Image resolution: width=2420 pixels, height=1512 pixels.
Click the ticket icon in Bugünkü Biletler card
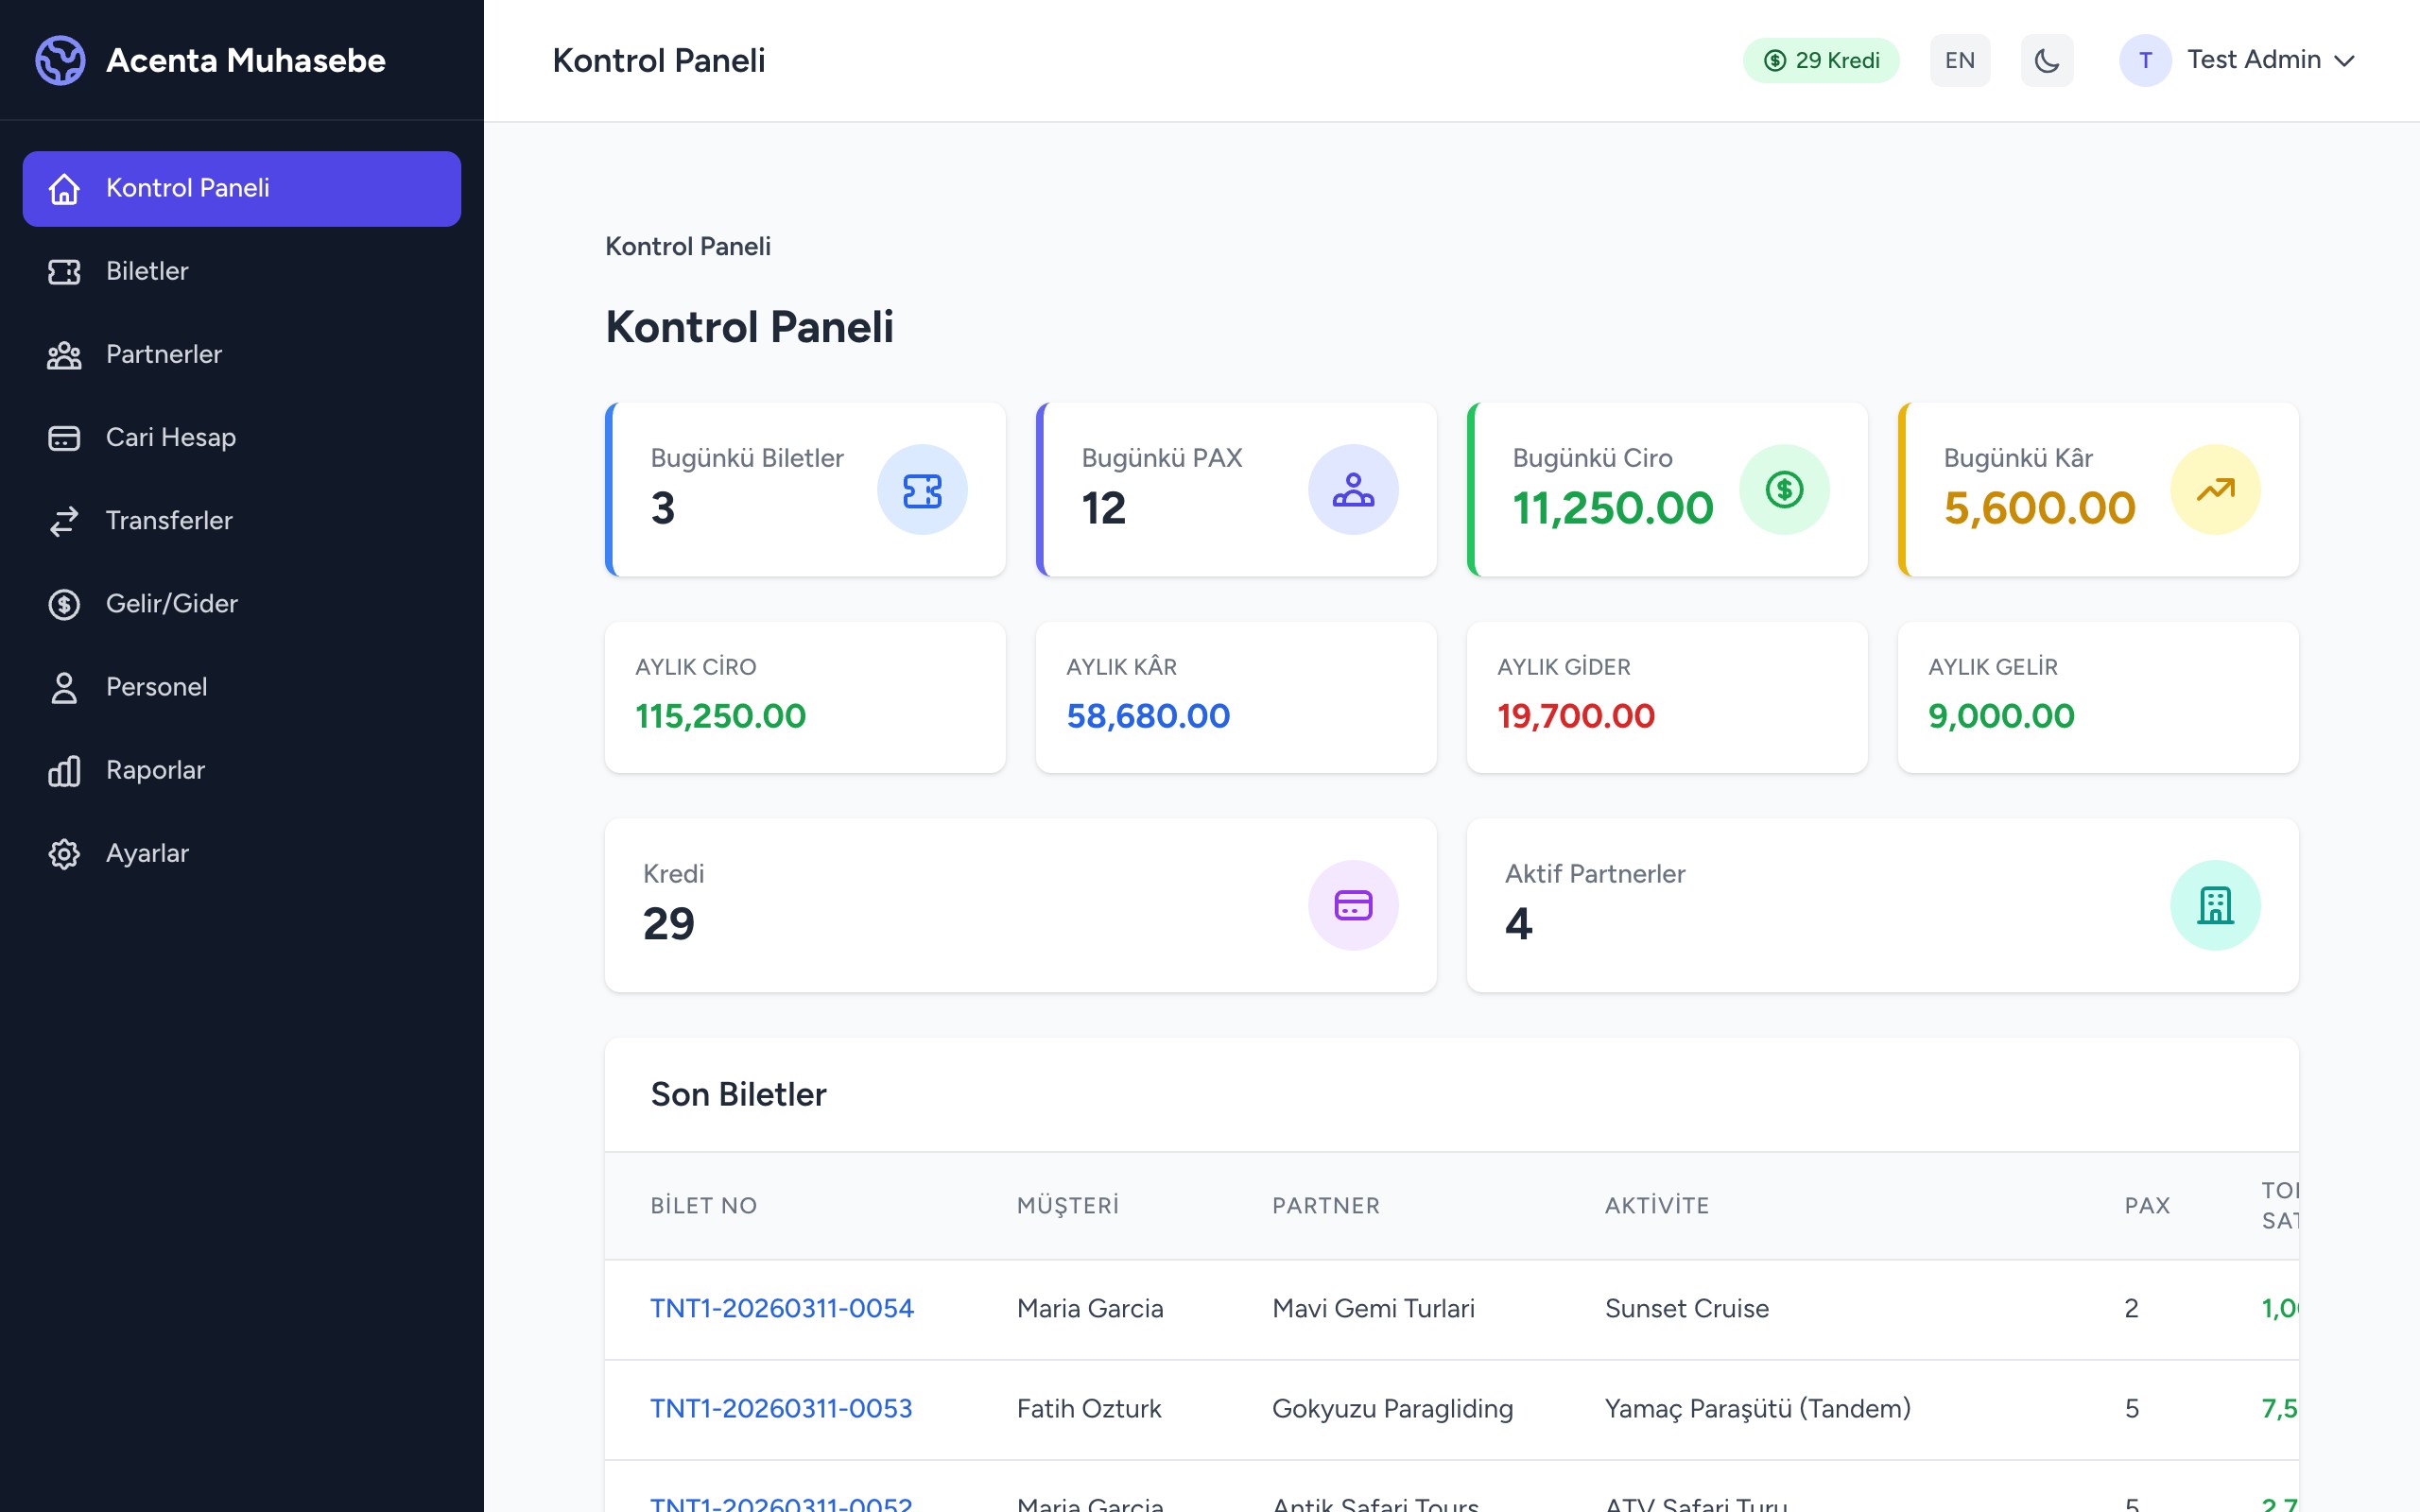(x=921, y=490)
